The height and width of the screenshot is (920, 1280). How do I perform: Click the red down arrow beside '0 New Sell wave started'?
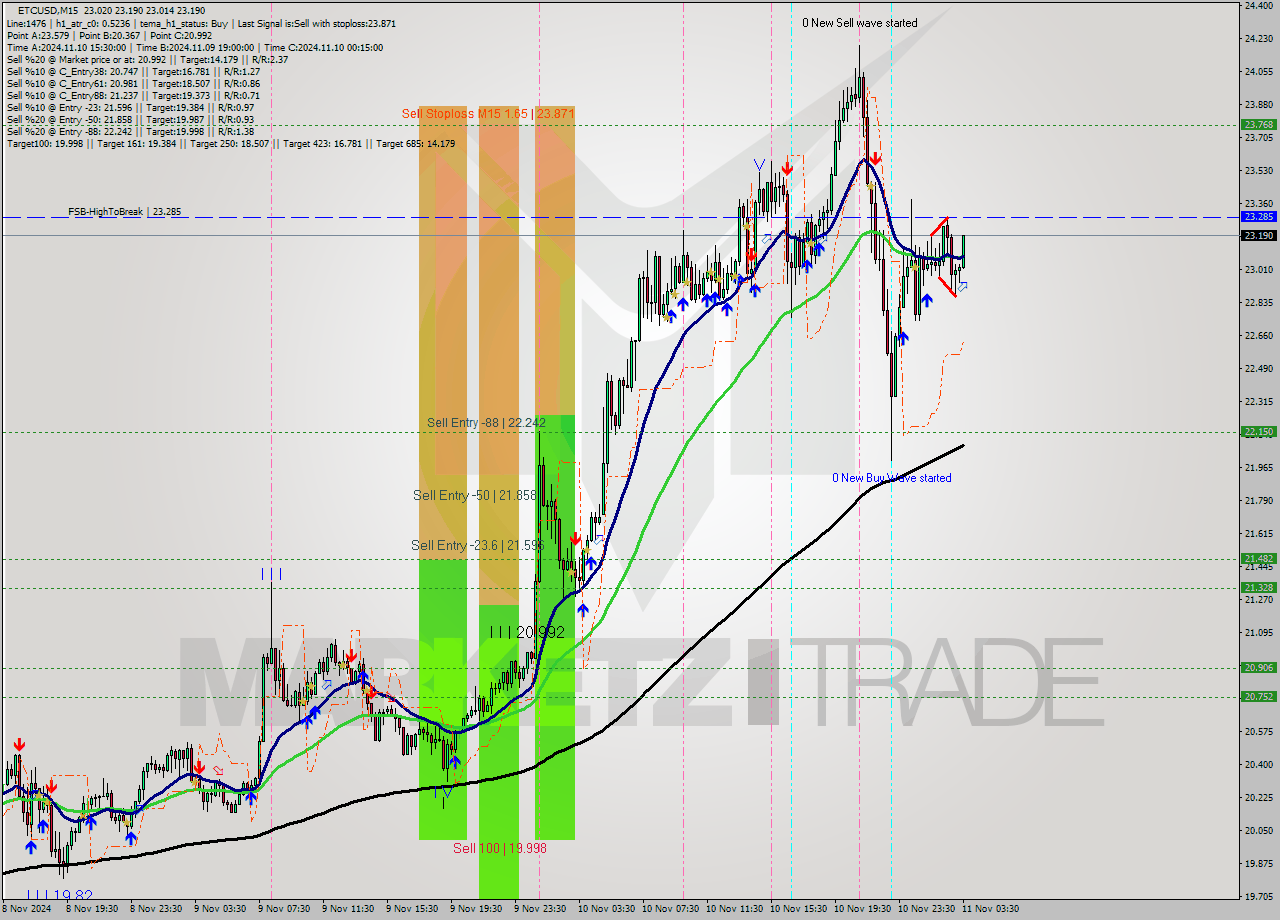click(876, 158)
